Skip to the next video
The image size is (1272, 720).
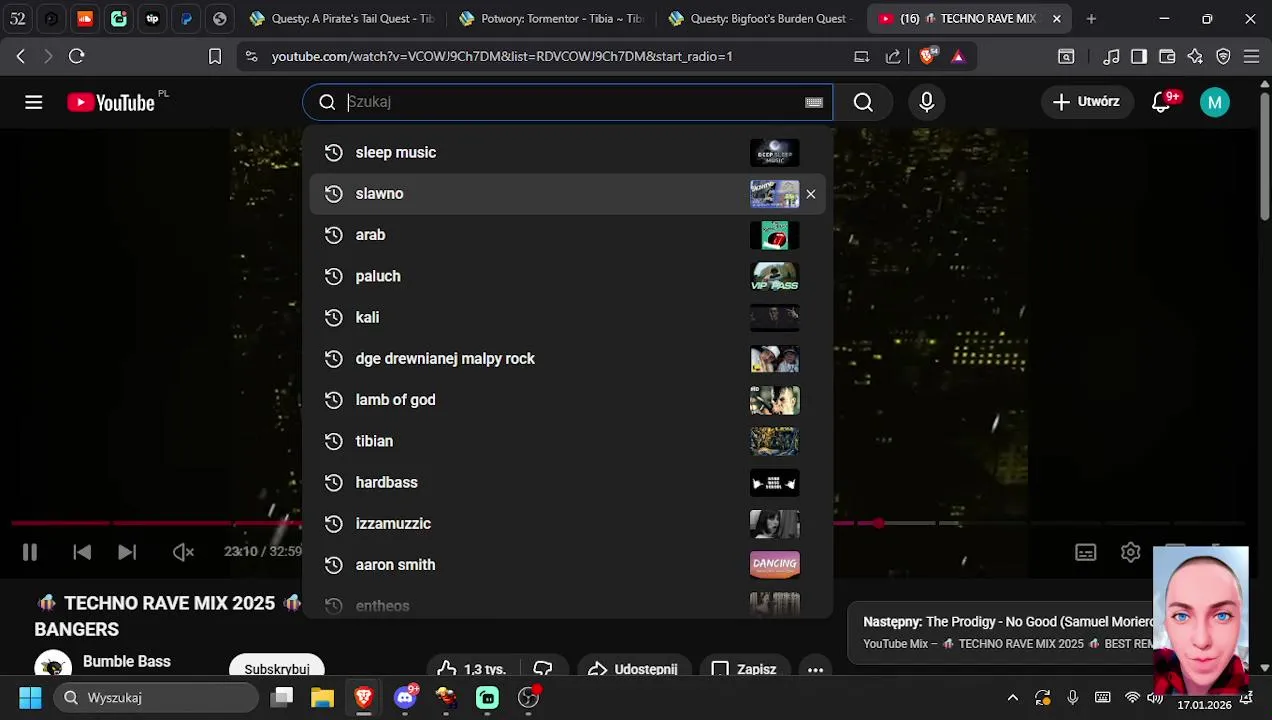click(x=127, y=552)
